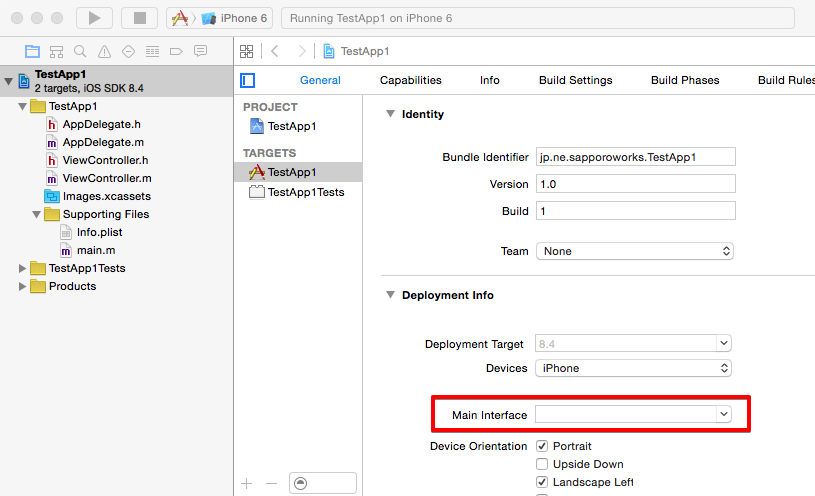Screen dimensions: 815x496
Task: Expand the TestApp1Tests folder
Action: point(22,268)
